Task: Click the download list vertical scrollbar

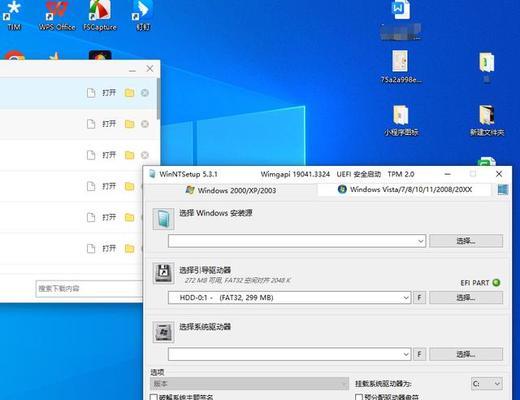Action: 158,98
